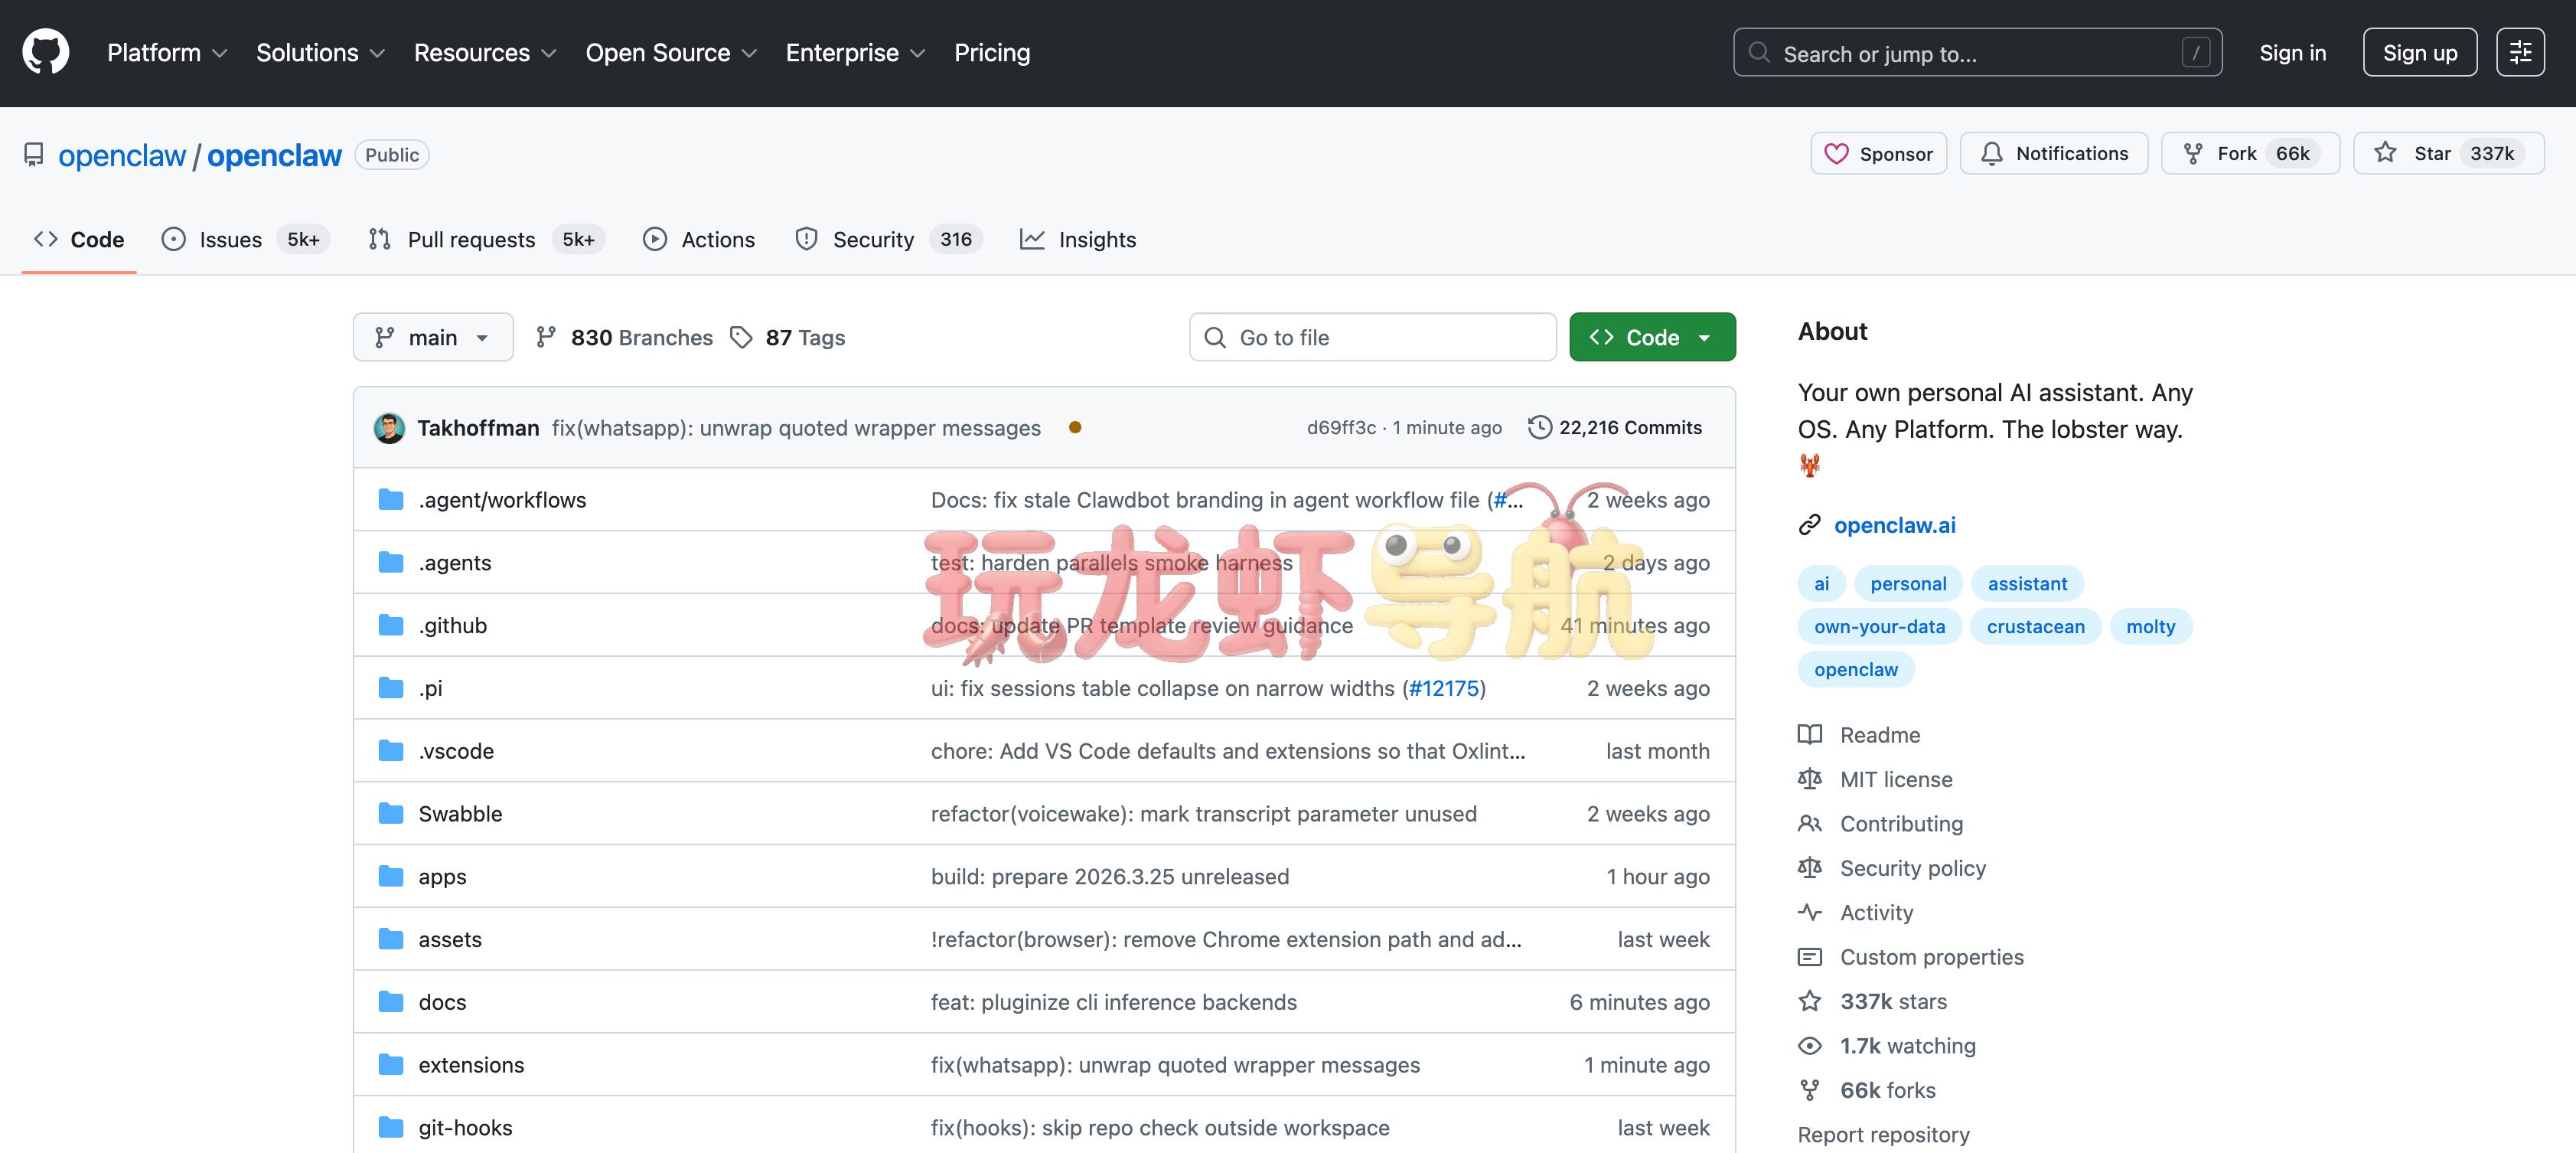
Task: Open the .github folder
Action: coord(453,626)
